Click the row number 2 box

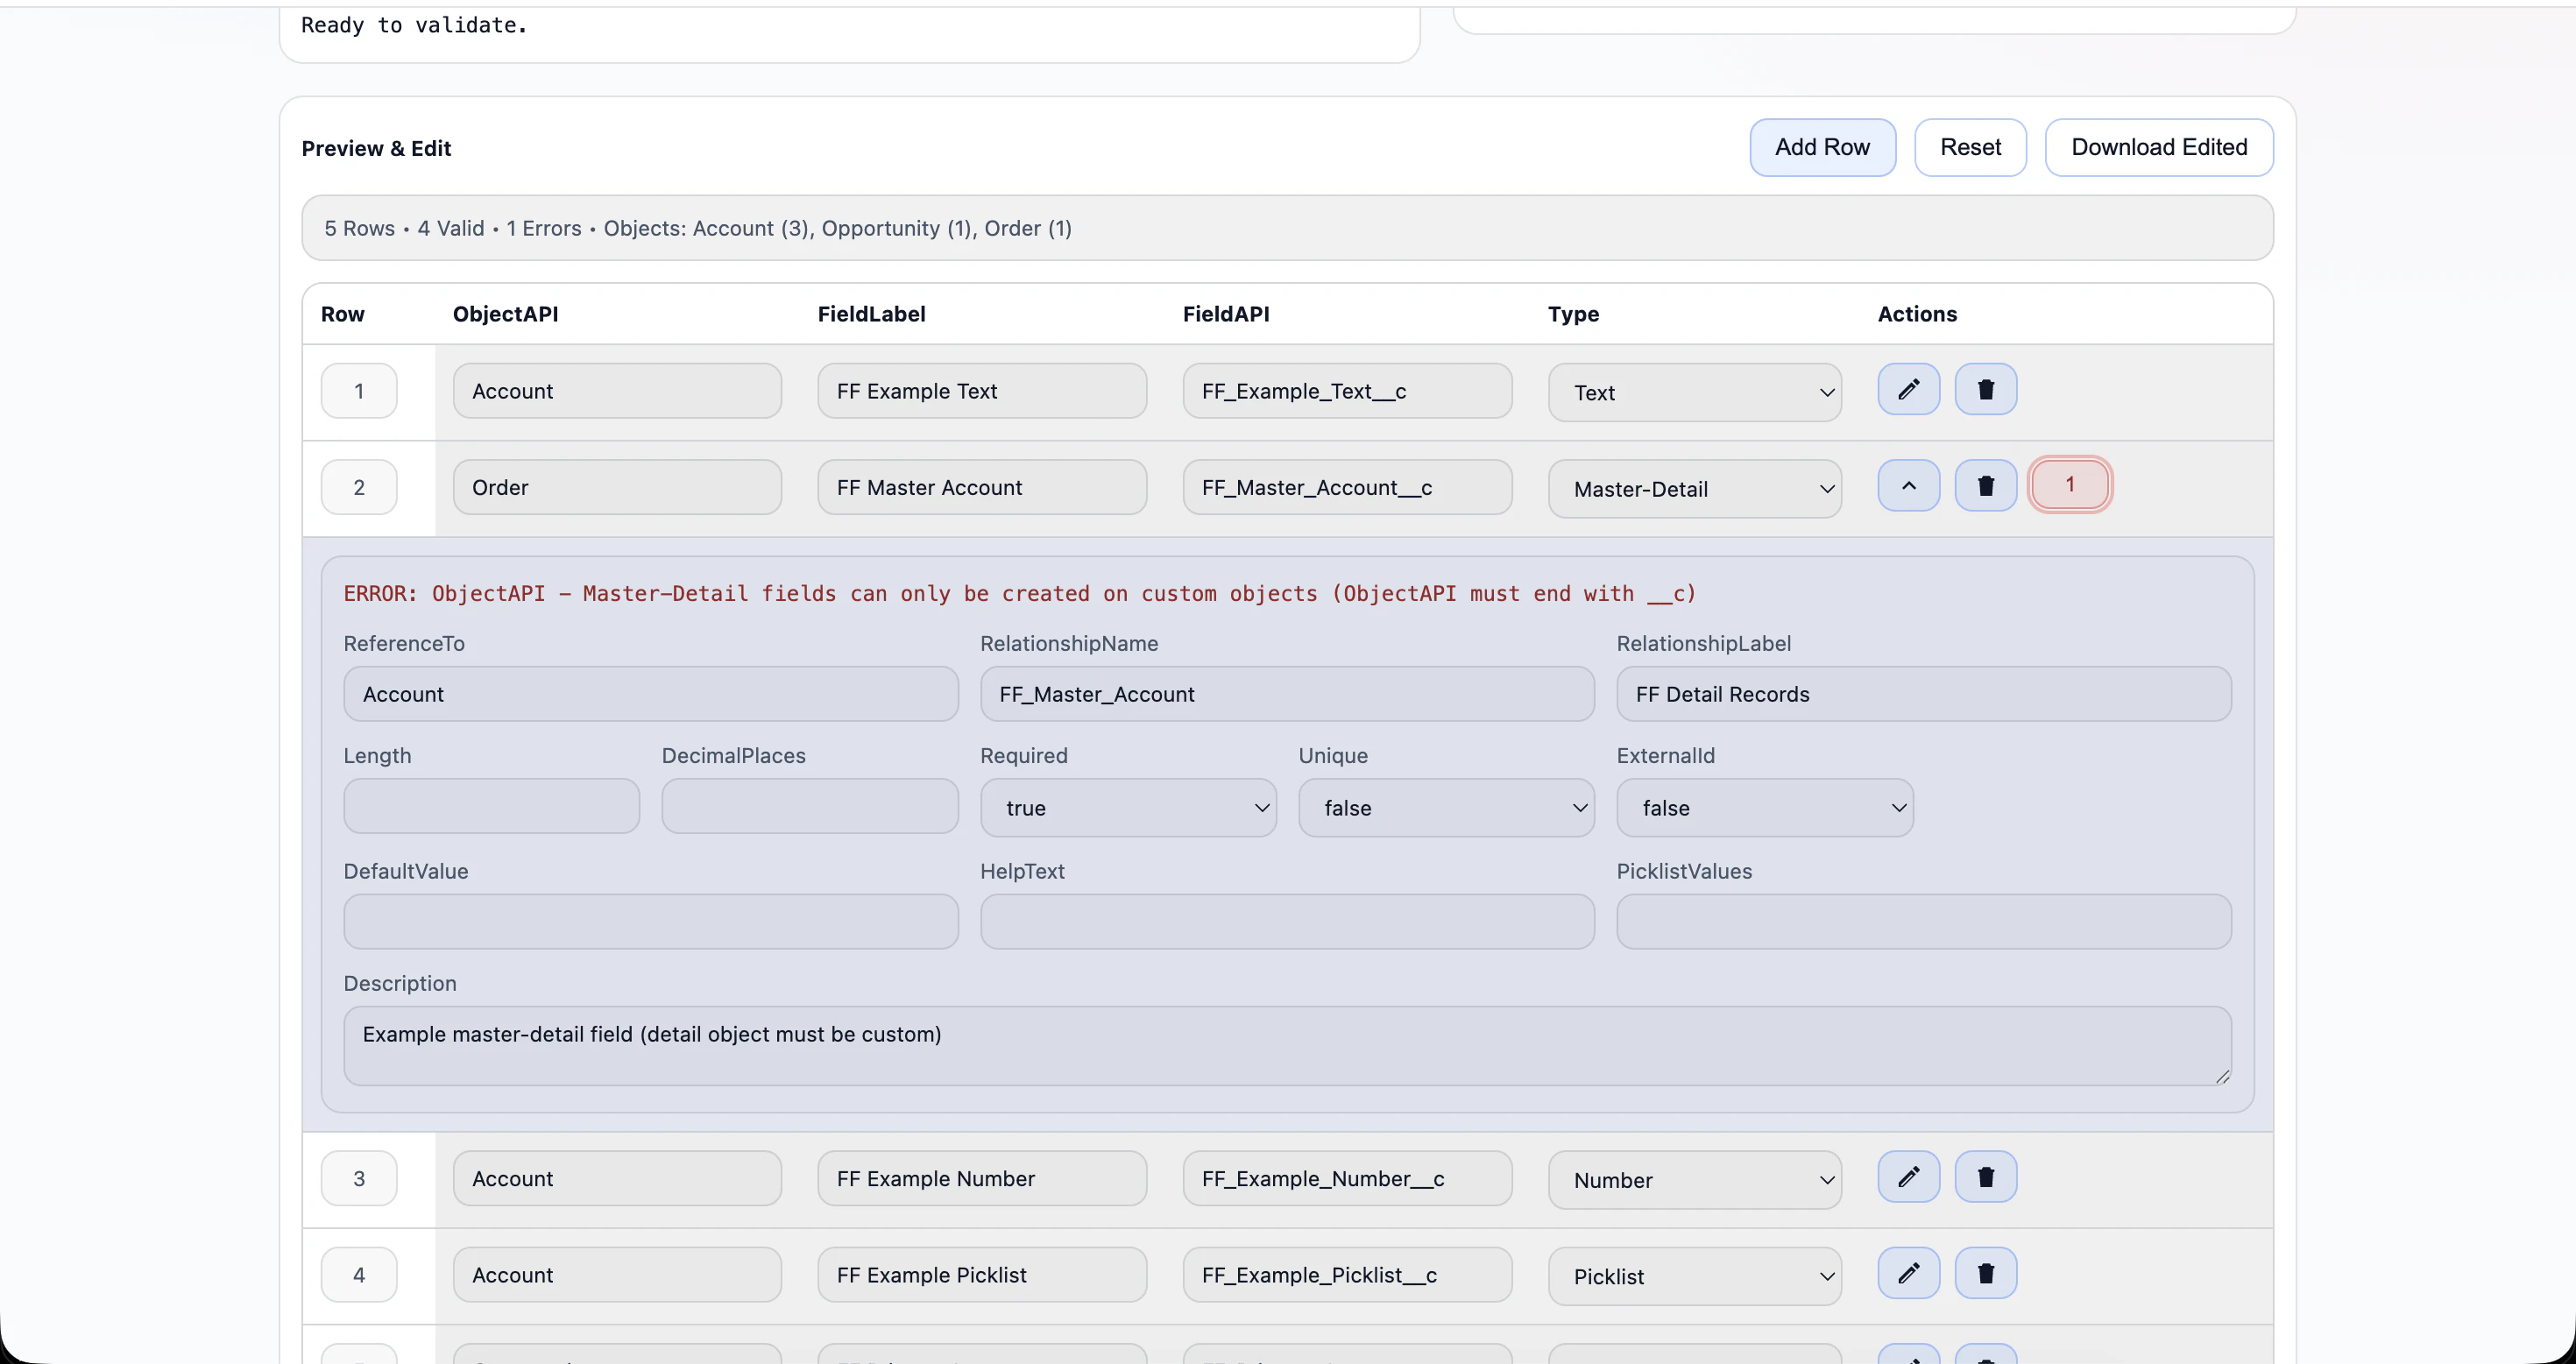click(x=359, y=487)
